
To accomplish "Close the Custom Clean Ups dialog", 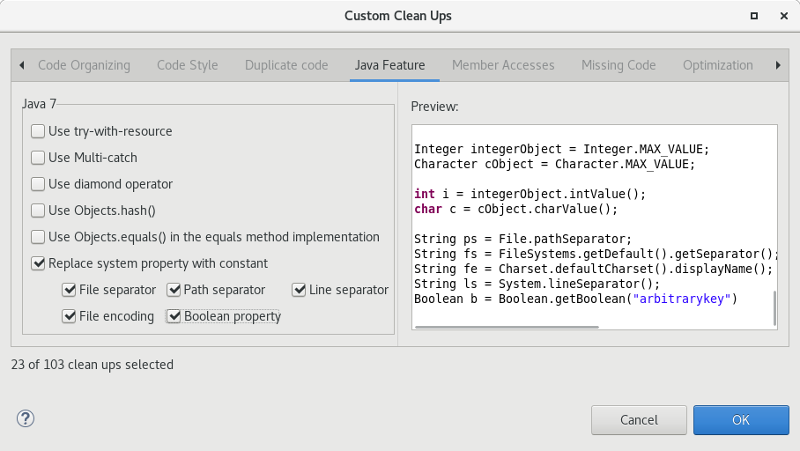I will coord(784,16).
